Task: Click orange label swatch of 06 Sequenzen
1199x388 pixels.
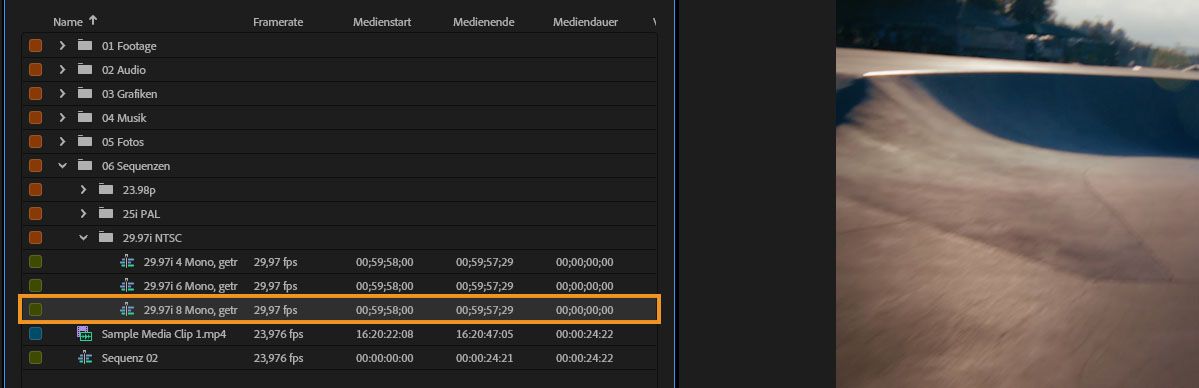Action: [x=35, y=165]
